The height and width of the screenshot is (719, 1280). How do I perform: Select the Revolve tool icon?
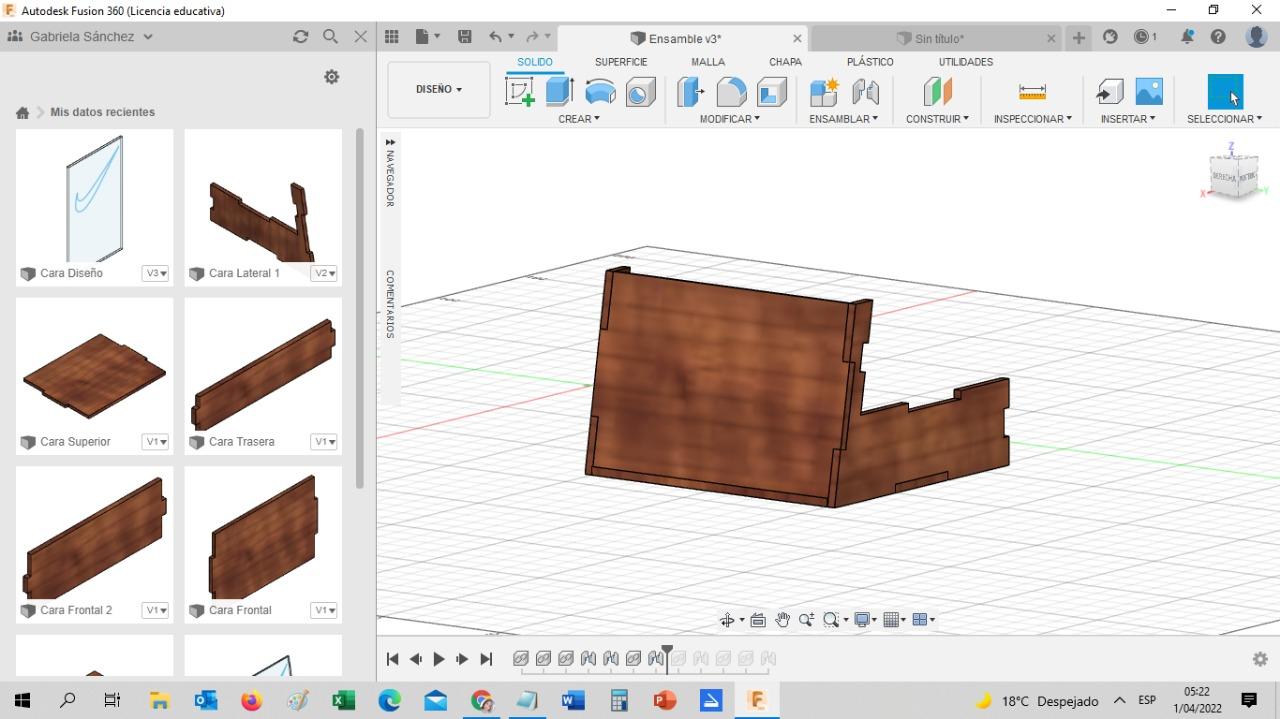point(600,92)
